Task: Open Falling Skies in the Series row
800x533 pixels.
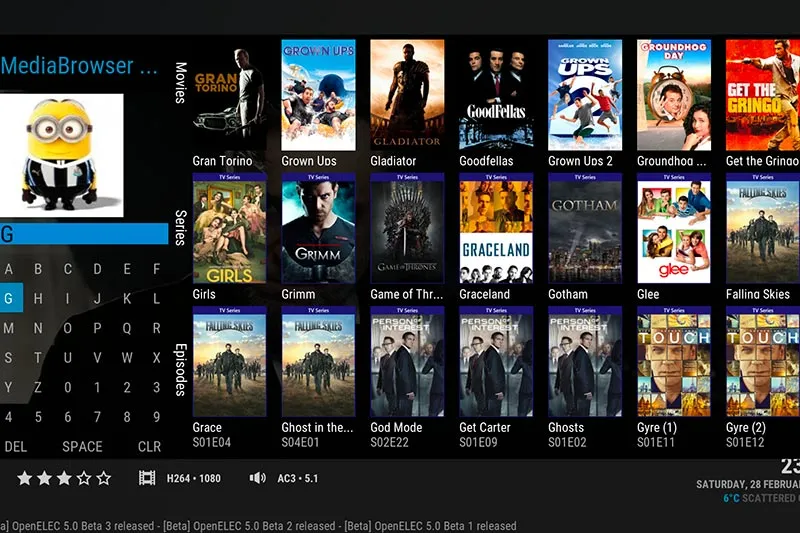Action: tap(763, 228)
